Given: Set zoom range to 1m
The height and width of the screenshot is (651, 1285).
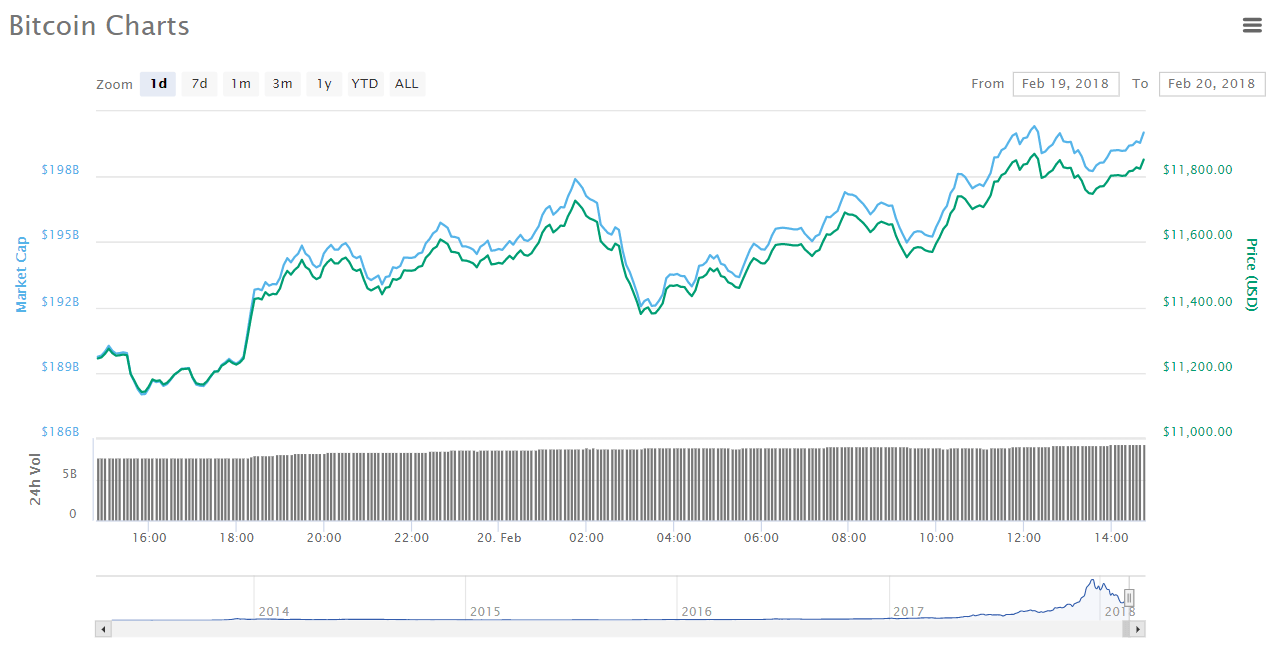Looking at the screenshot, I should 241,84.
